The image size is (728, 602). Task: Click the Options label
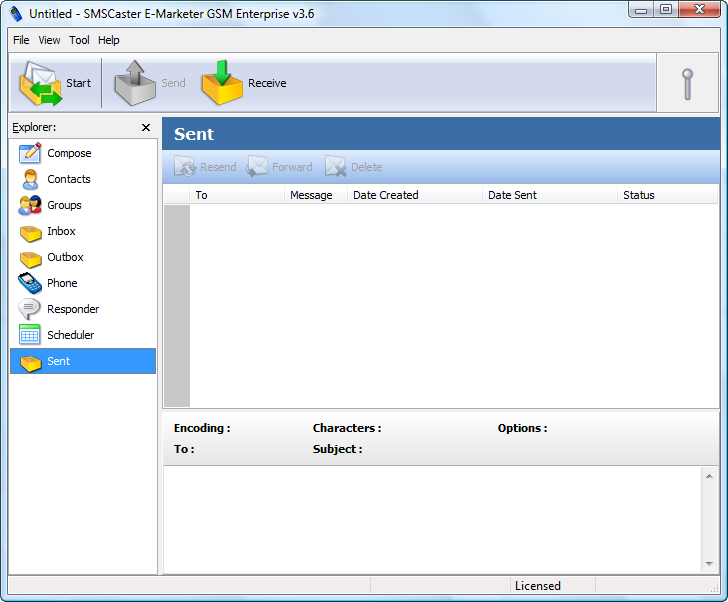[x=522, y=428]
